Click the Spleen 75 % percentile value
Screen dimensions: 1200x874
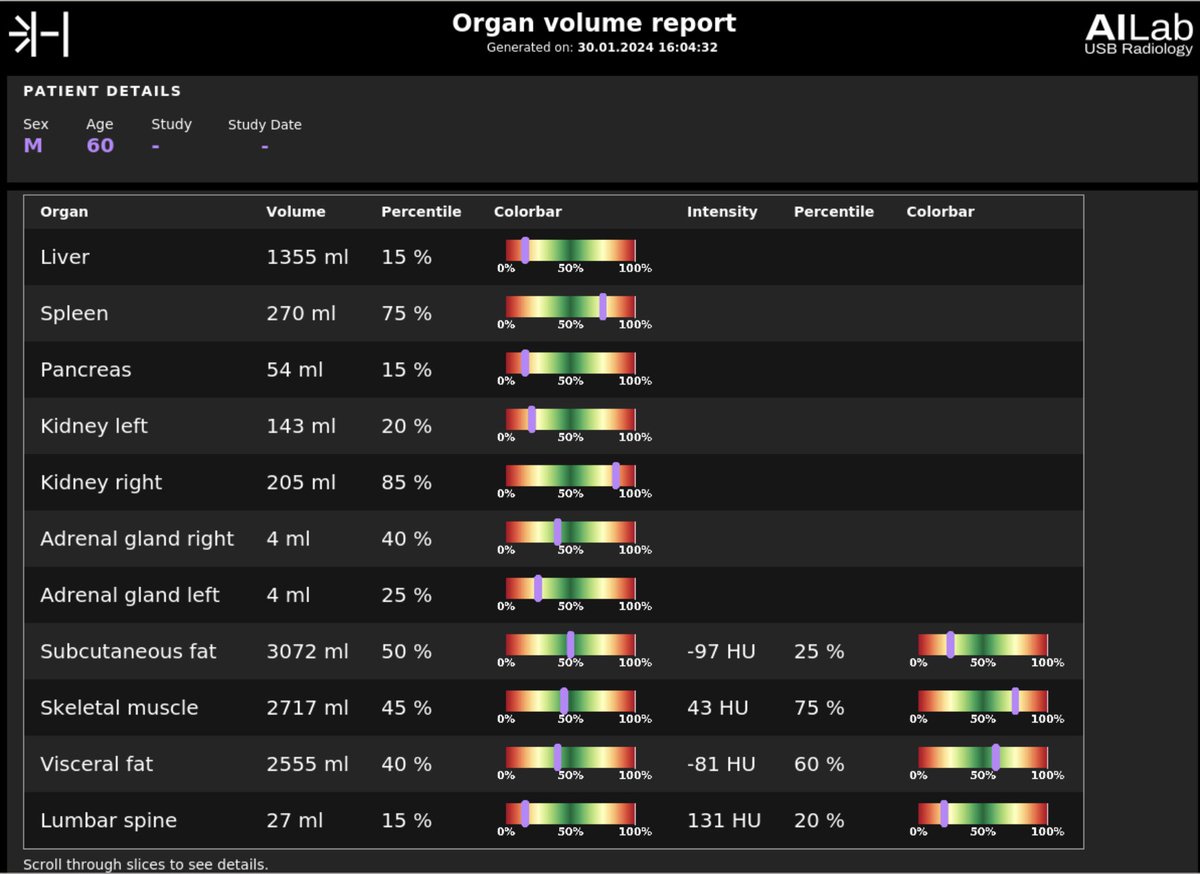[x=406, y=313]
